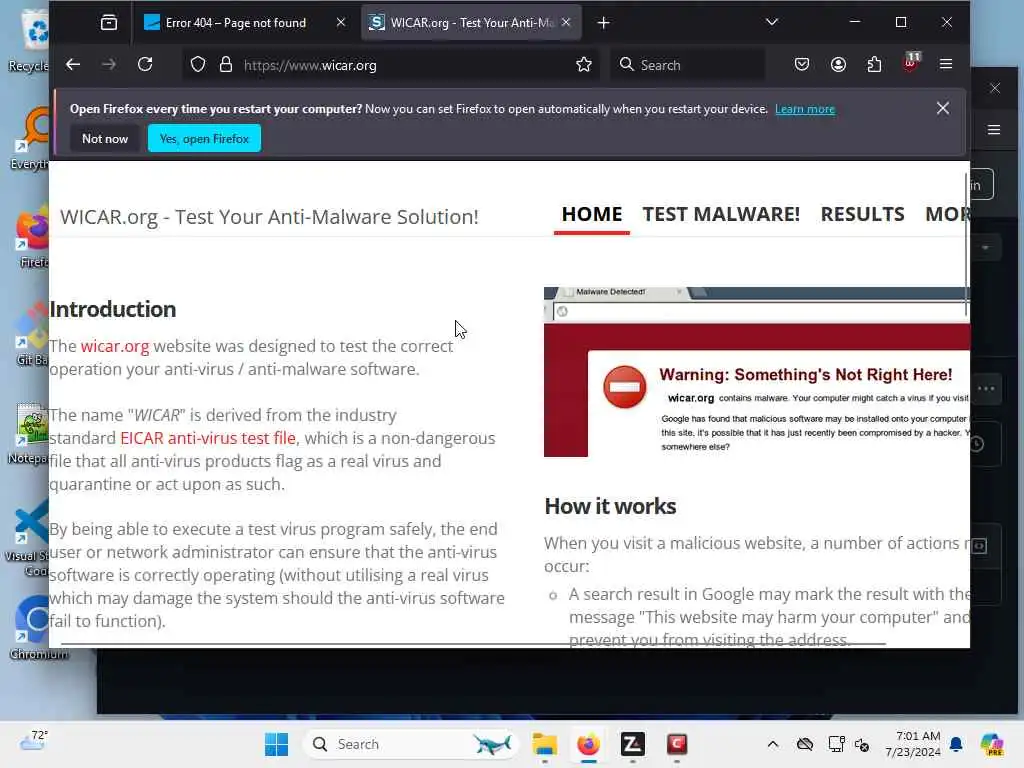This screenshot has height=768, width=1024.
Task: Select the WICAR.org Test Your Anti-Malware tab
Action: [x=464, y=23]
